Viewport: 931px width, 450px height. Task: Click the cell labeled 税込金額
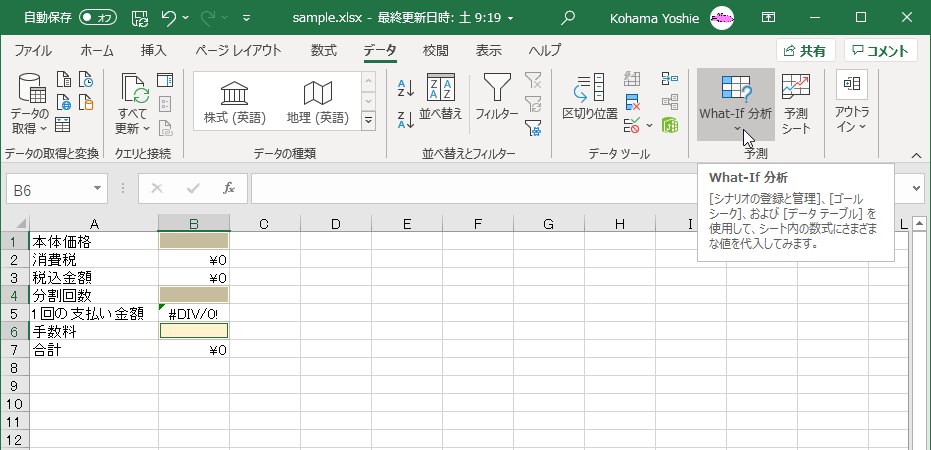(x=93, y=277)
